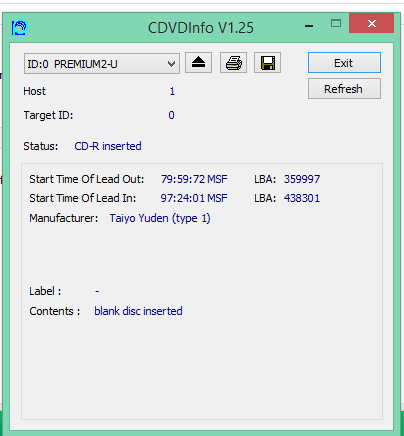Click the lead out time '79:59:72 MSF'

click(194, 179)
